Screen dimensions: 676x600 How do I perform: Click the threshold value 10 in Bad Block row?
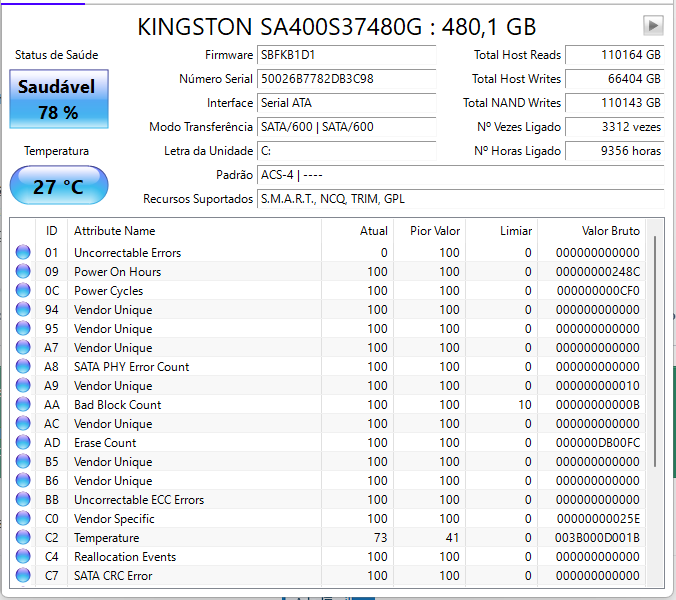click(x=525, y=404)
